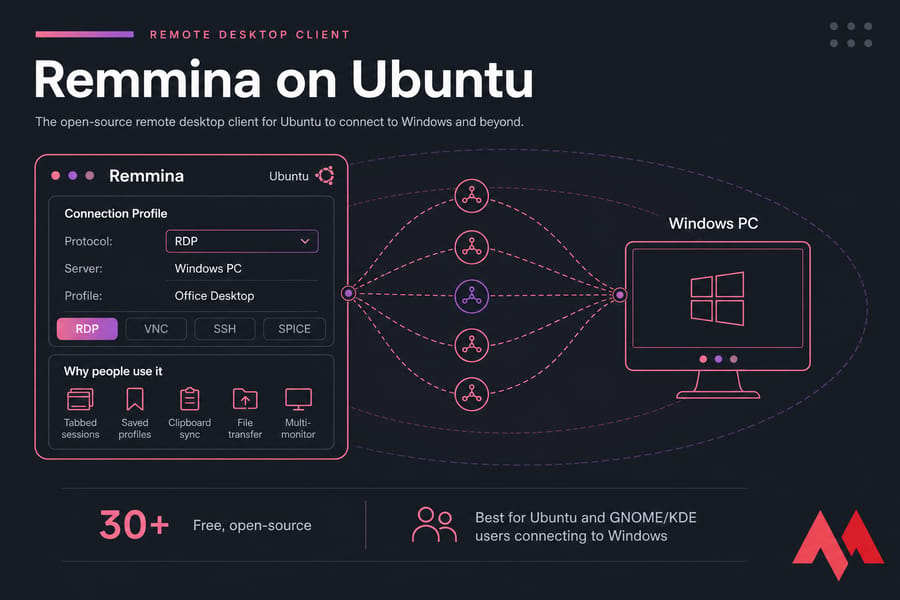Screen dimensions: 900x600
Task: Click the Why people use it heading
Action: [x=113, y=371]
